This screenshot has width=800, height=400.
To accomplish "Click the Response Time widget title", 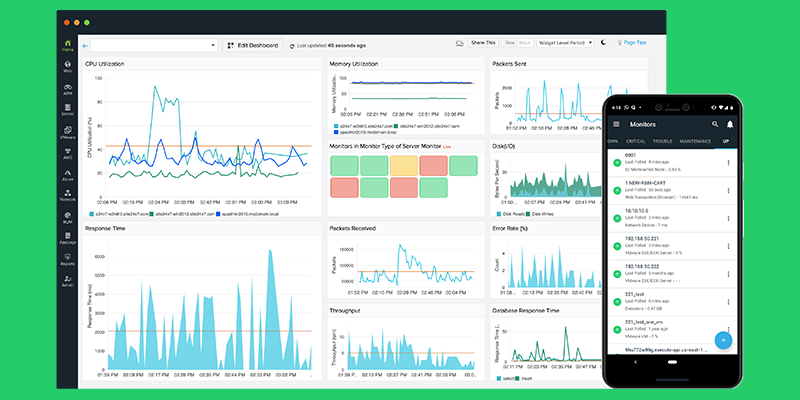I will pos(105,229).
